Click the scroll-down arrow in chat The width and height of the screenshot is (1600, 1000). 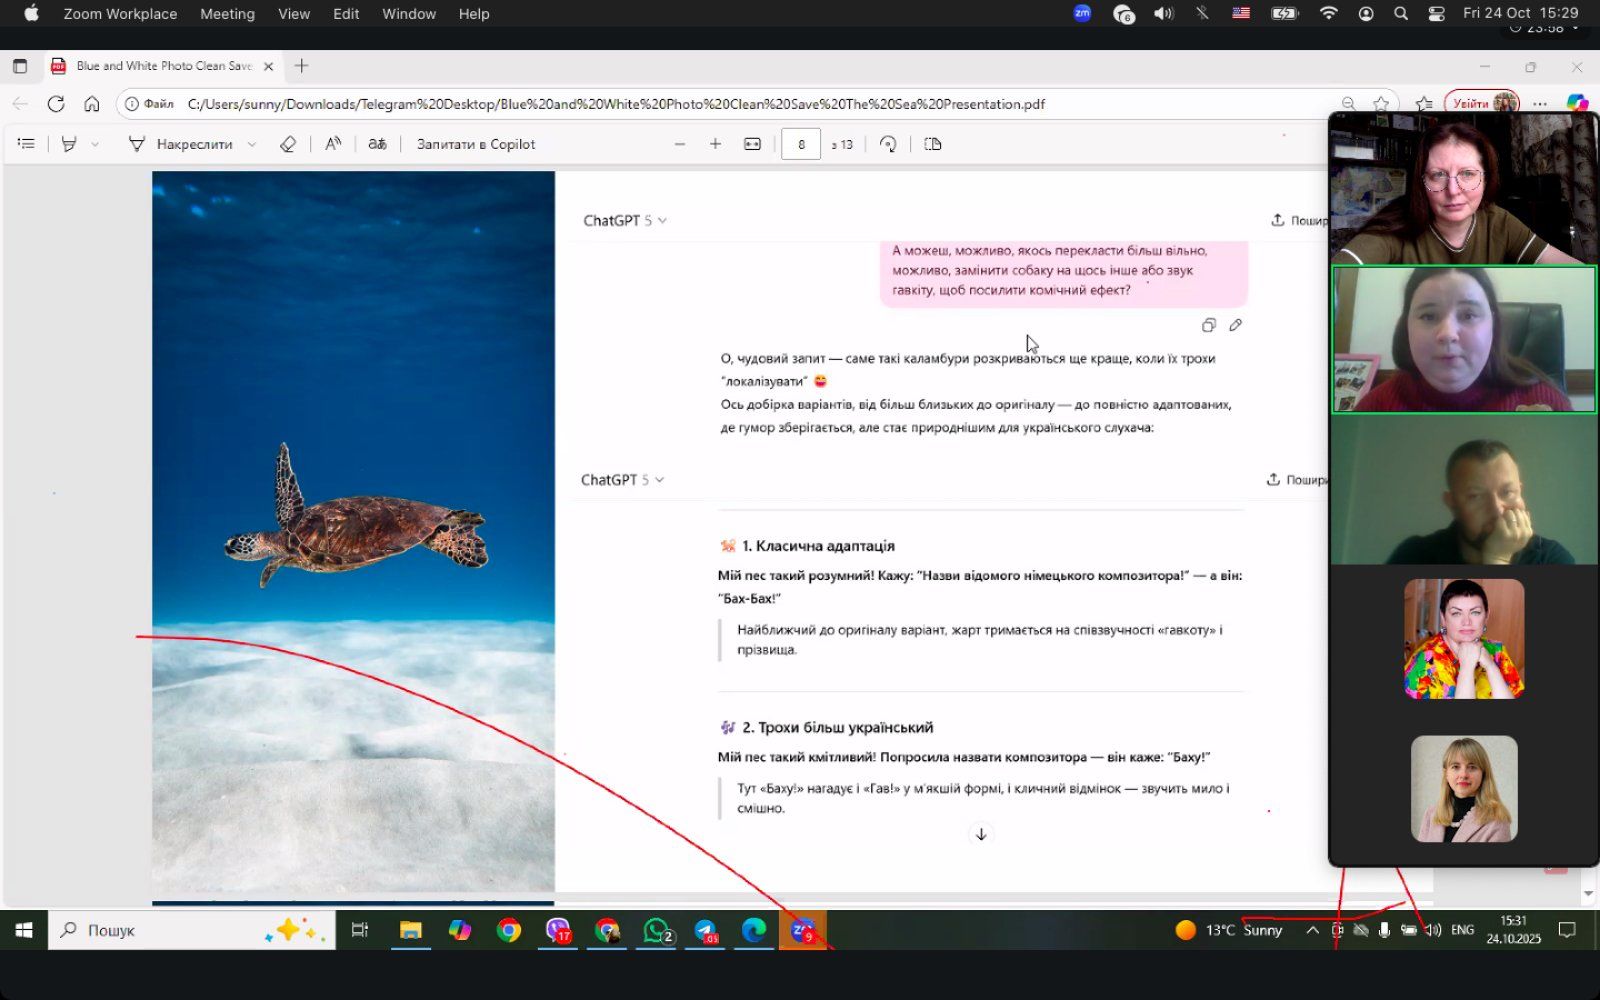pyautogui.click(x=981, y=834)
